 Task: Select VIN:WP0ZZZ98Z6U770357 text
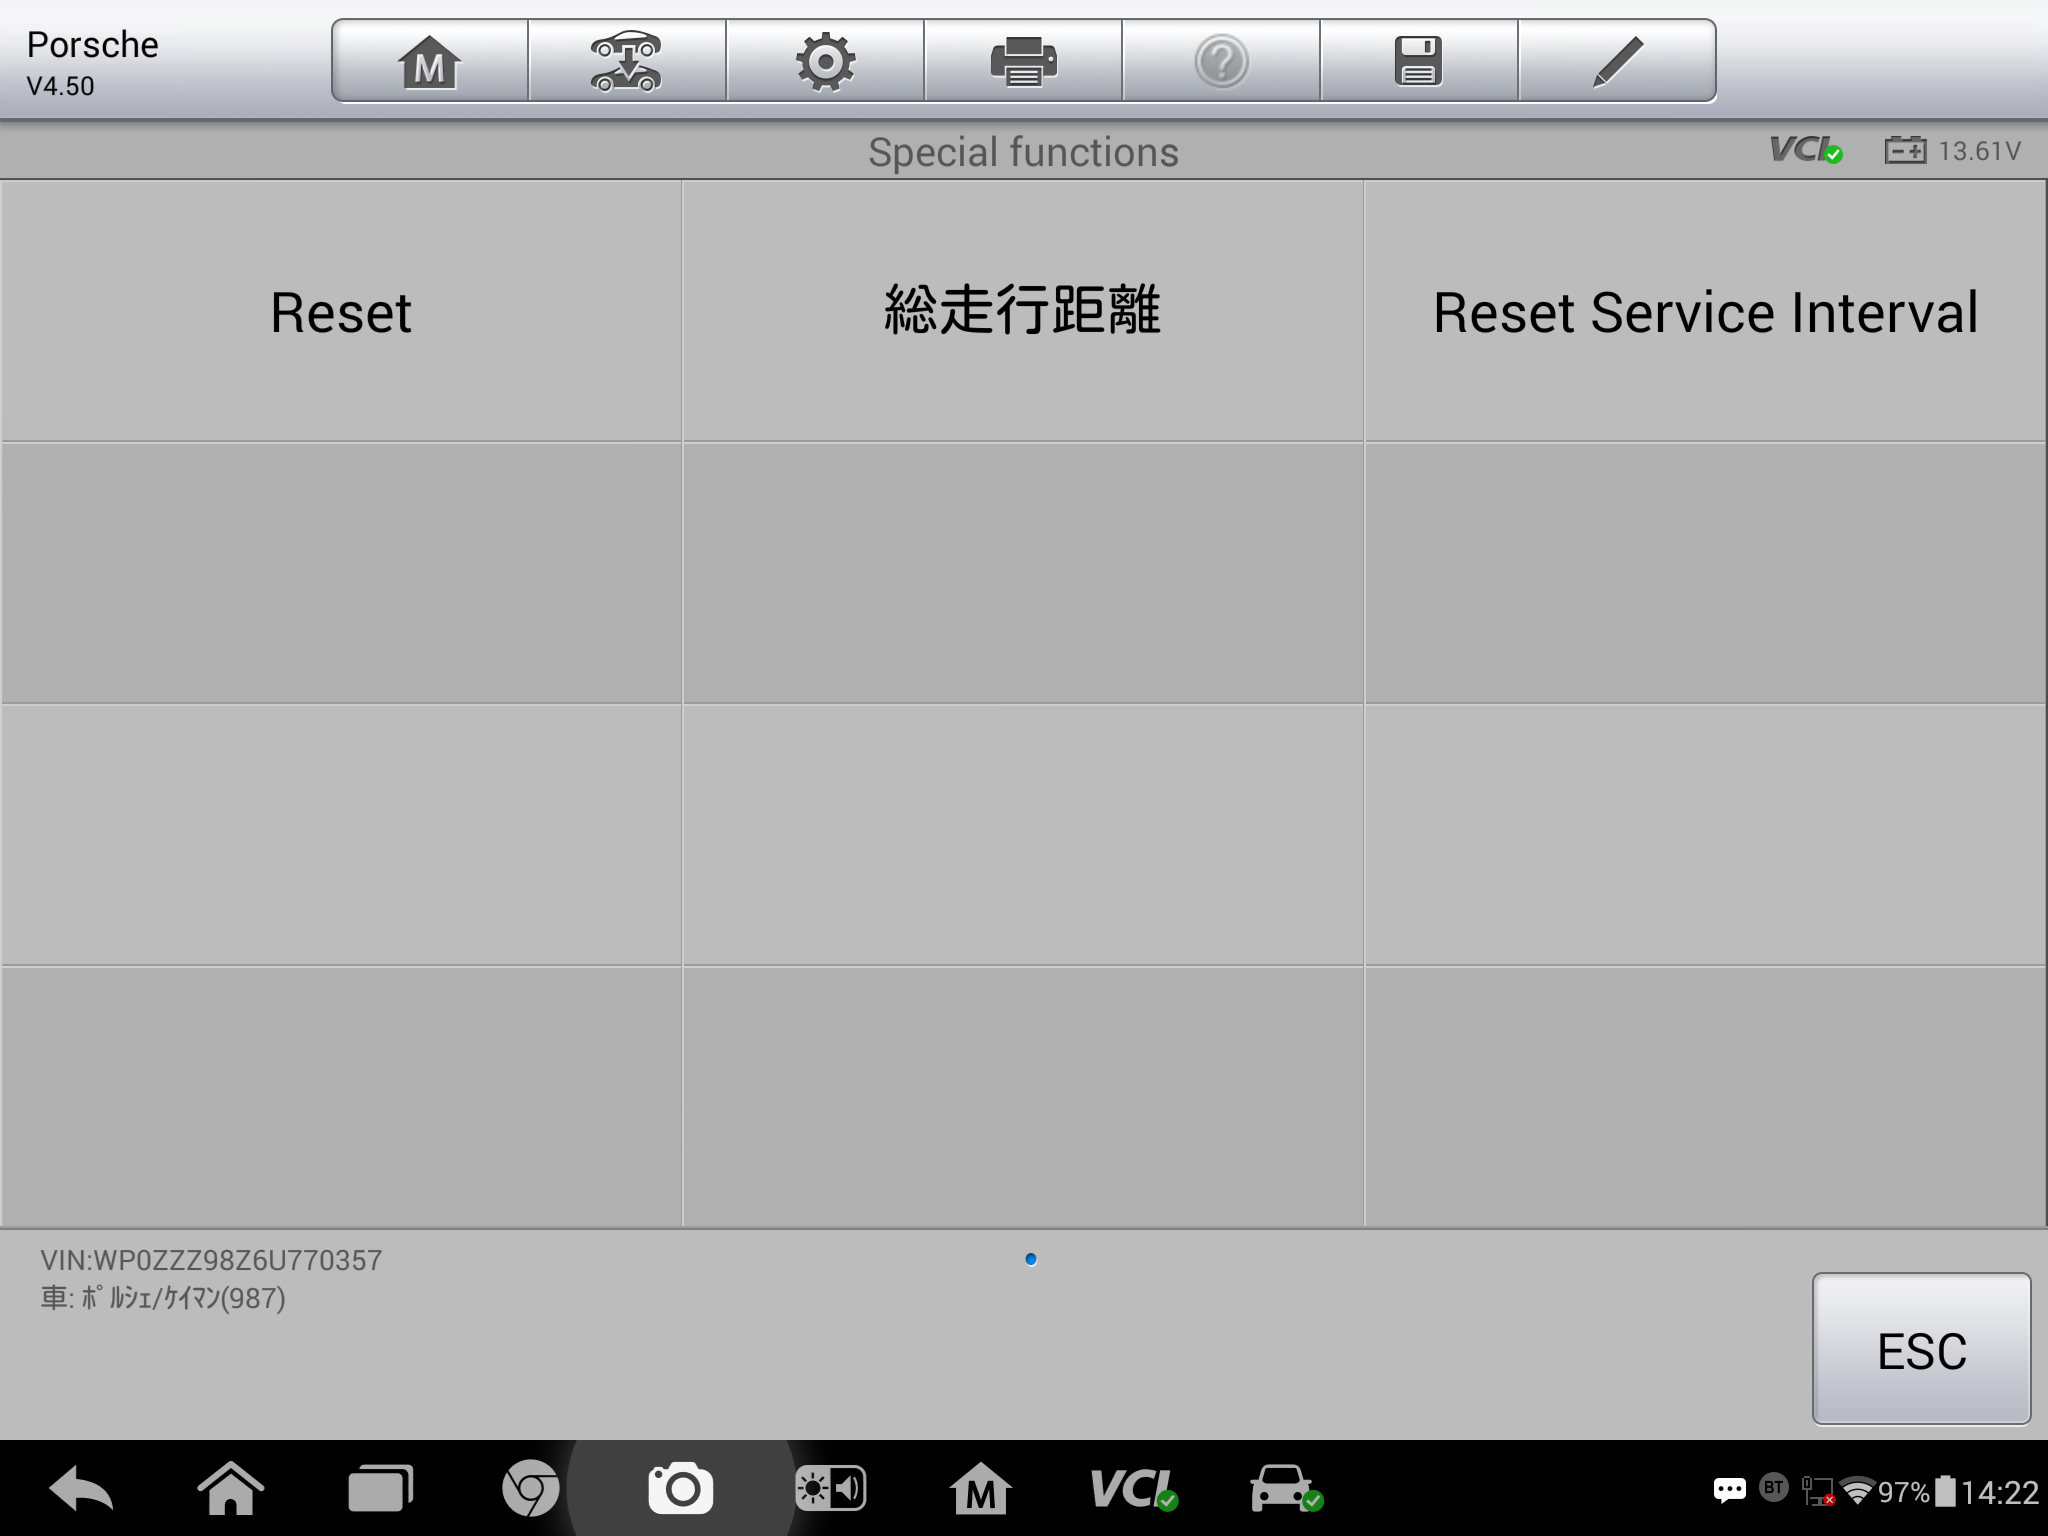tap(211, 1260)
